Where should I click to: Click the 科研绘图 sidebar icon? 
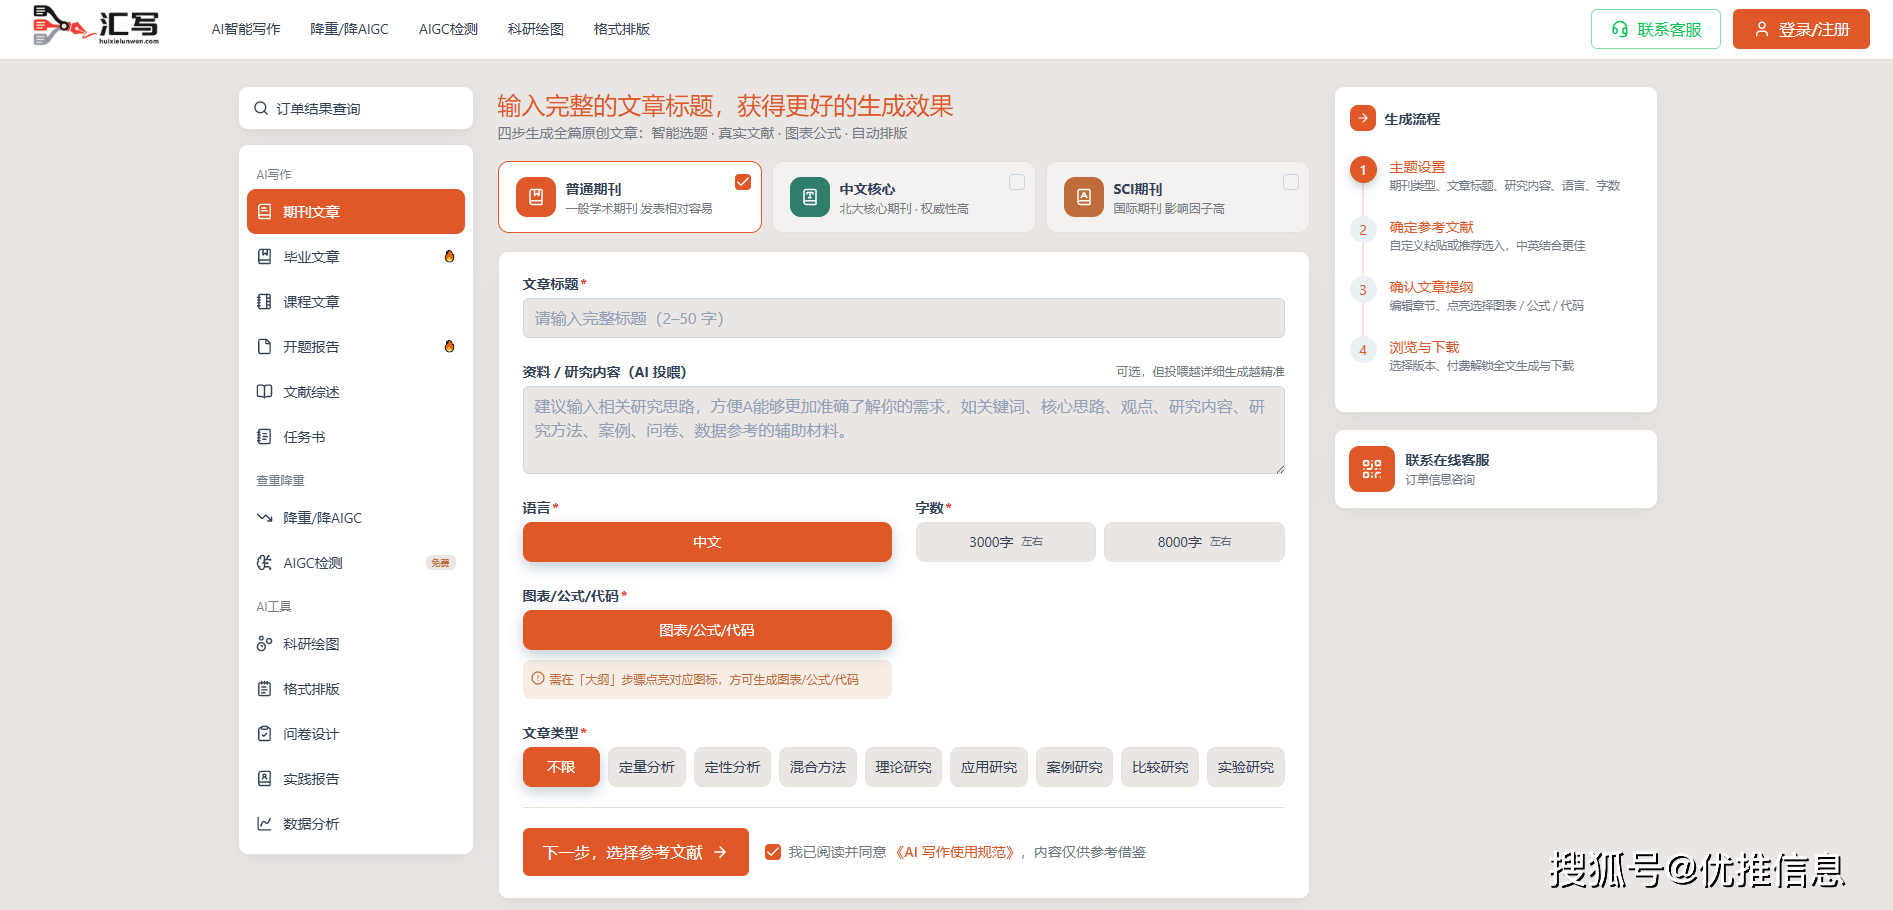click(x=264, y=644)
